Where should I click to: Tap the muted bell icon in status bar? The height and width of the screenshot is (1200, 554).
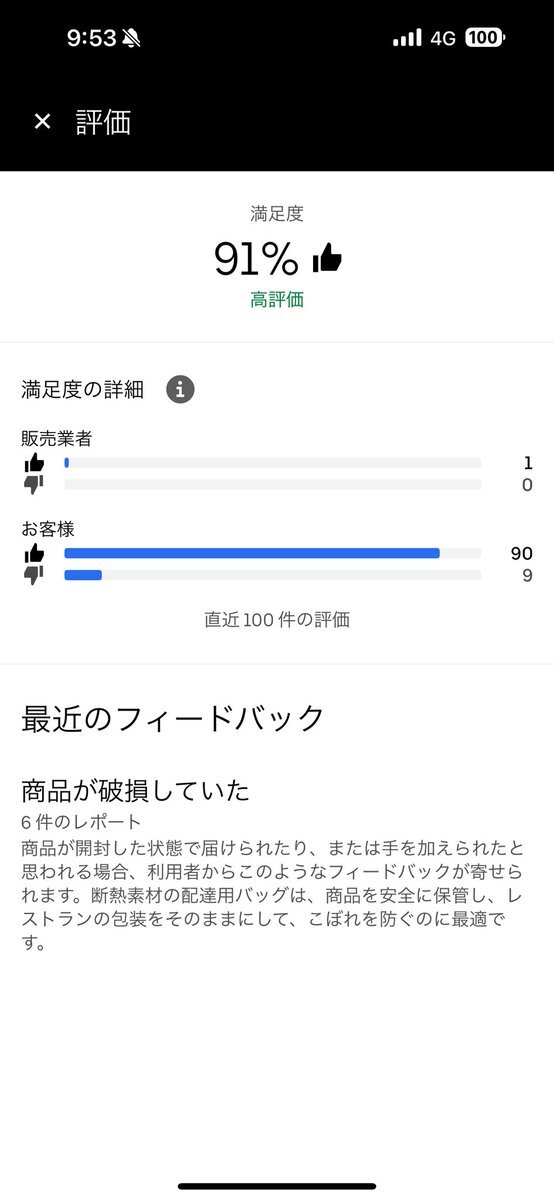[x=131, y=38]
